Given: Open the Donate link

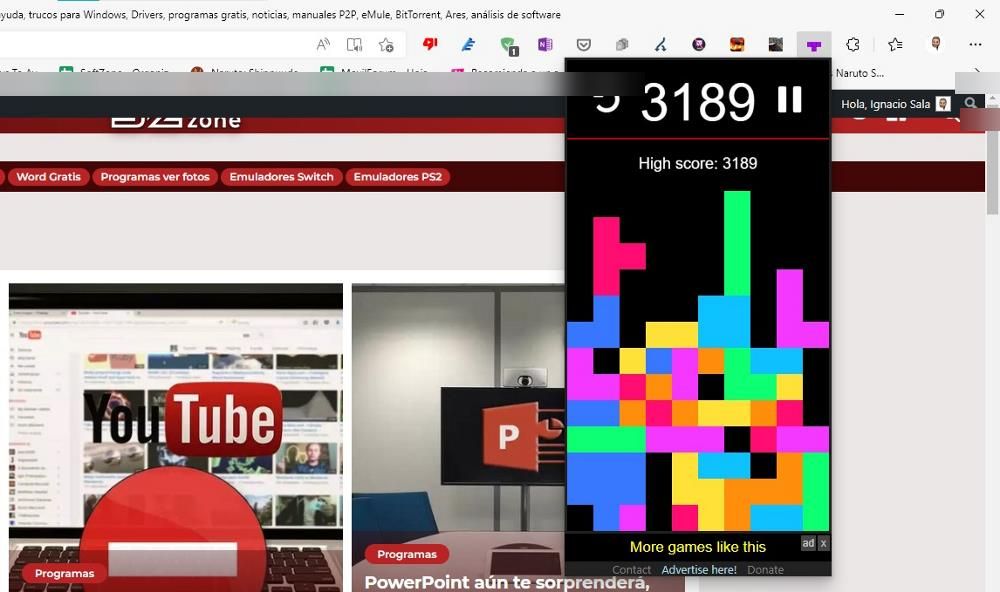Looking at the screenshot, I should coord(765,570).
